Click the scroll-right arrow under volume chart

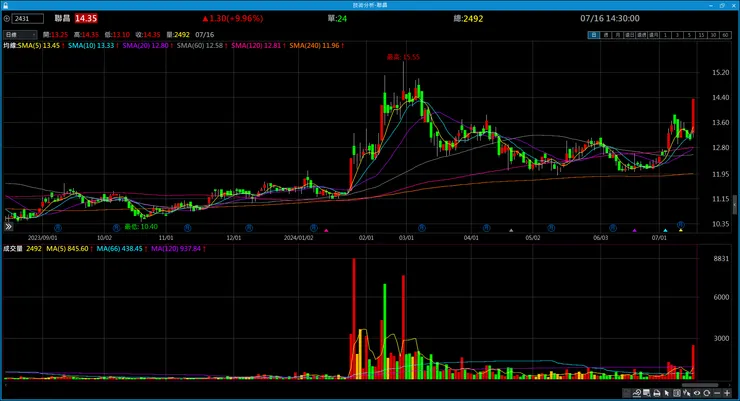pyautogui.click(x=729, y=385)
